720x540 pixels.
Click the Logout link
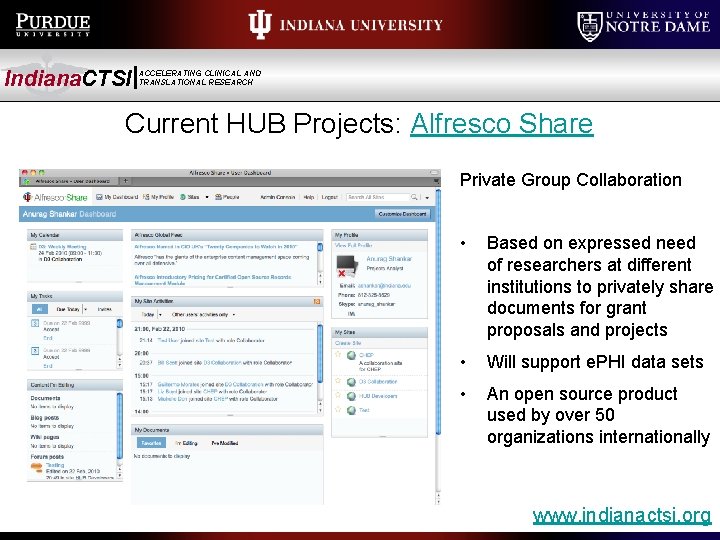[329, 197]
